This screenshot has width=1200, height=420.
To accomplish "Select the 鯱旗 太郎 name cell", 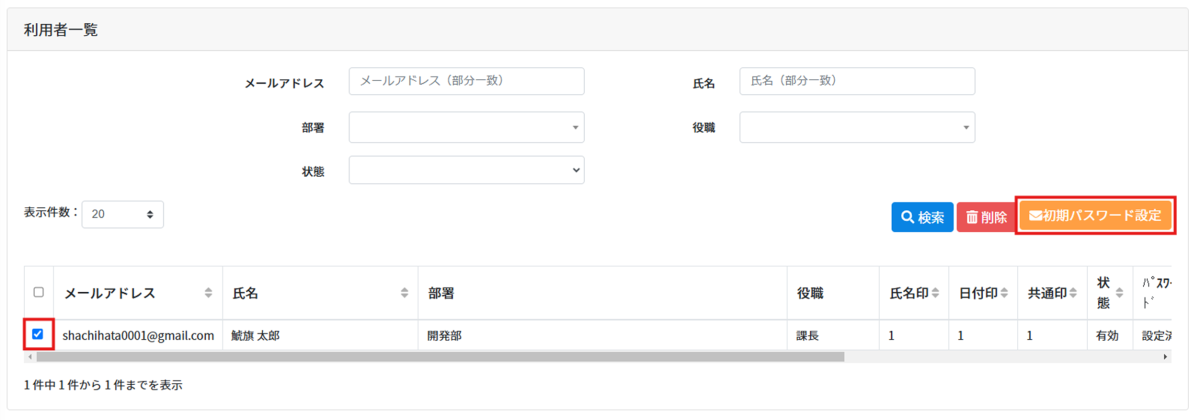I will click(x=256, y=336).
